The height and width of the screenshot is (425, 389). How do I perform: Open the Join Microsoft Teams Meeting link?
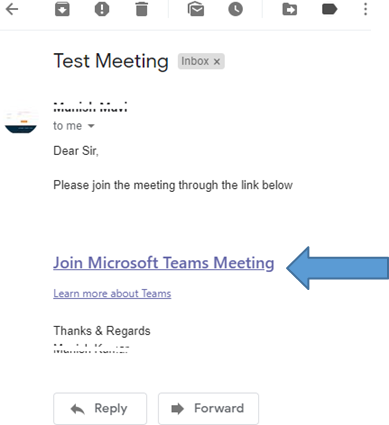click(x=164, y=263)
